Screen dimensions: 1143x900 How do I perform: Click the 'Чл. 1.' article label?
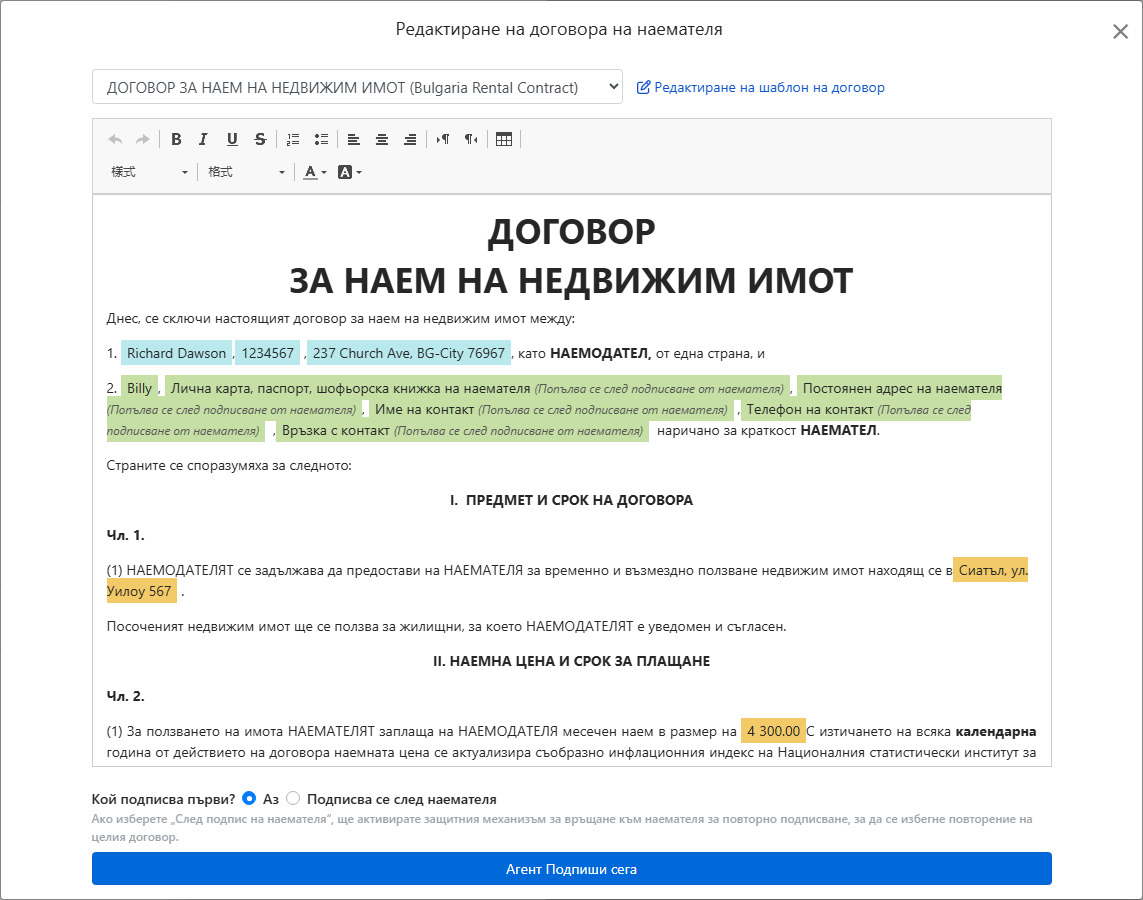[125, 536]
